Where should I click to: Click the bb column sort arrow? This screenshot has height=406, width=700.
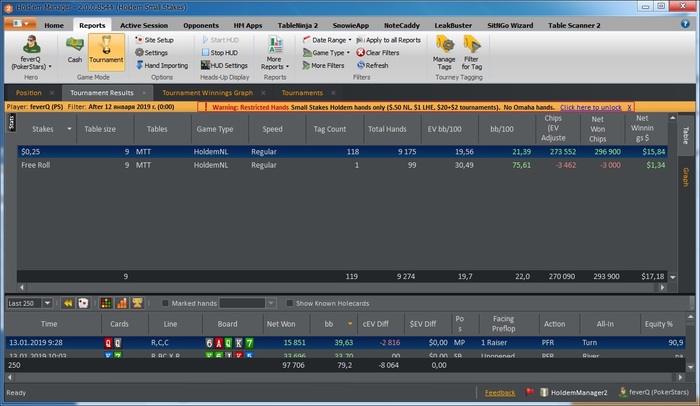(350, 324)
